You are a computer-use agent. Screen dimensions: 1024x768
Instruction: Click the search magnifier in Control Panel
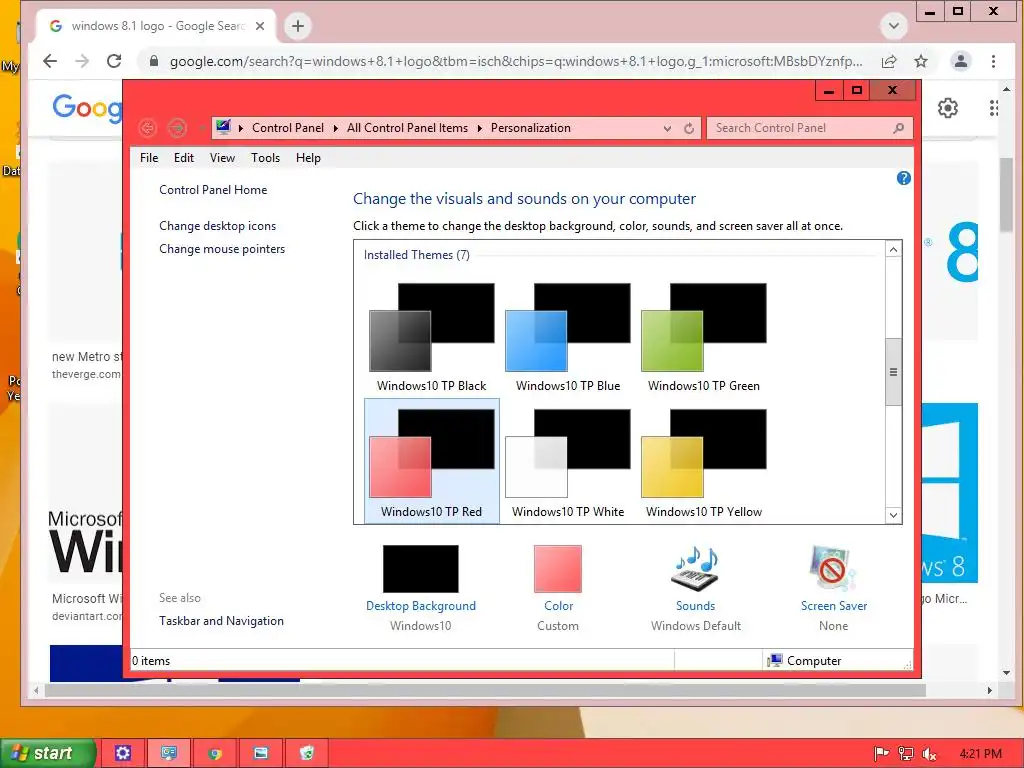coord(899,128)
